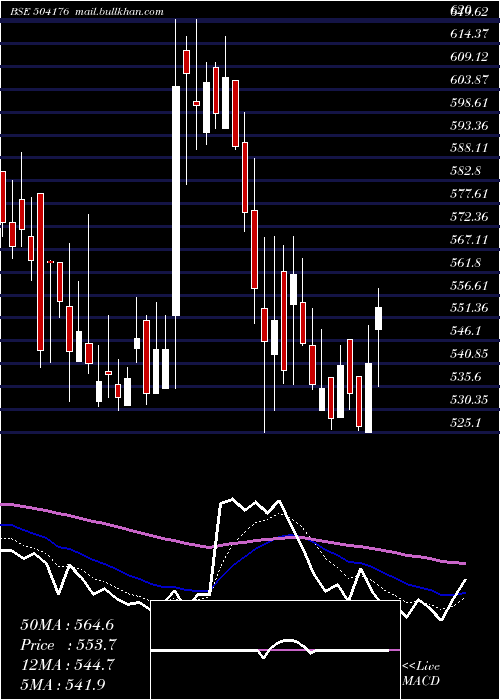Click the 551.36 price axis label
This screenshot has width=500, height=700.
469,308
